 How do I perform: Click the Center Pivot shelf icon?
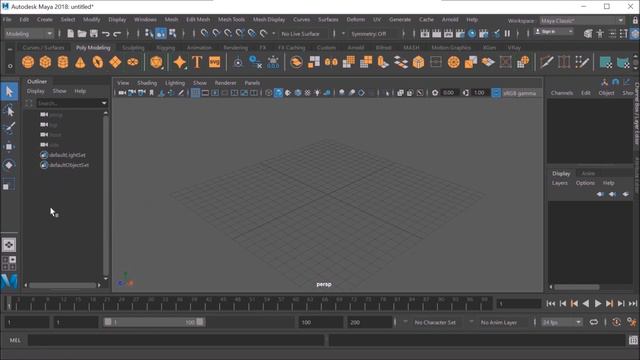[238, 62]
